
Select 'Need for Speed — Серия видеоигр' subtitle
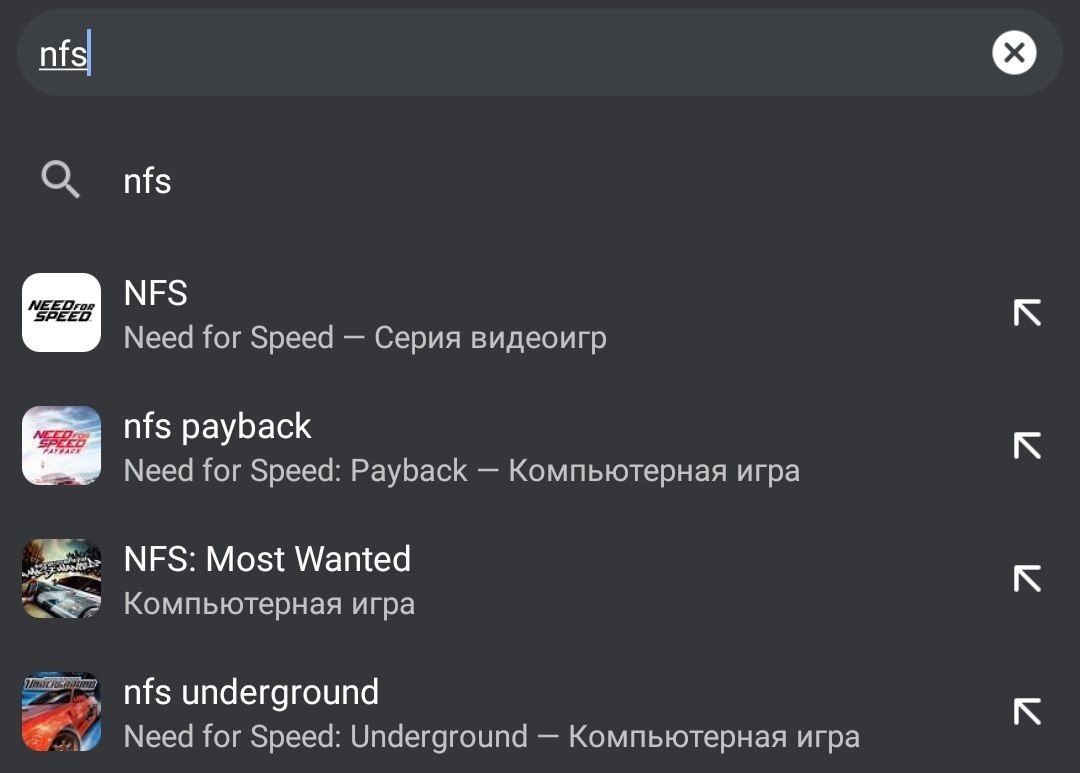(x=365, y=338)
